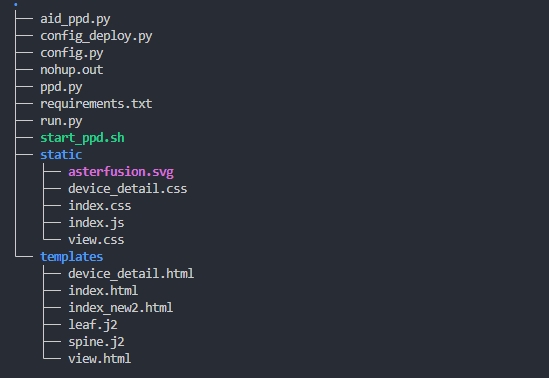Select config_deploy.py in the tree
The height and width of the screenshot is (378, 549).
click(x=96, y=36)
